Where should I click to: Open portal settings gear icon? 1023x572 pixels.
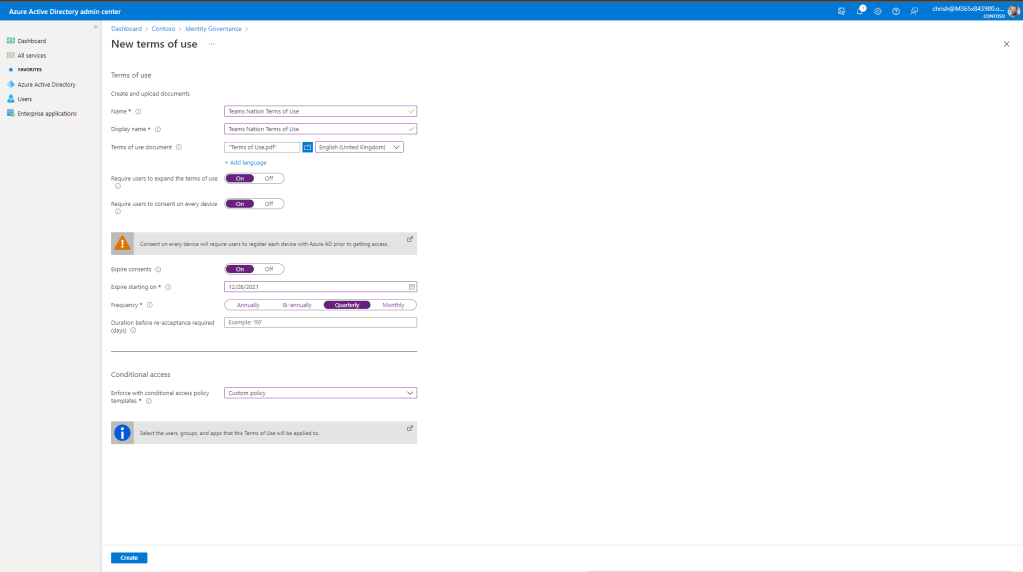tap(878, 11)
